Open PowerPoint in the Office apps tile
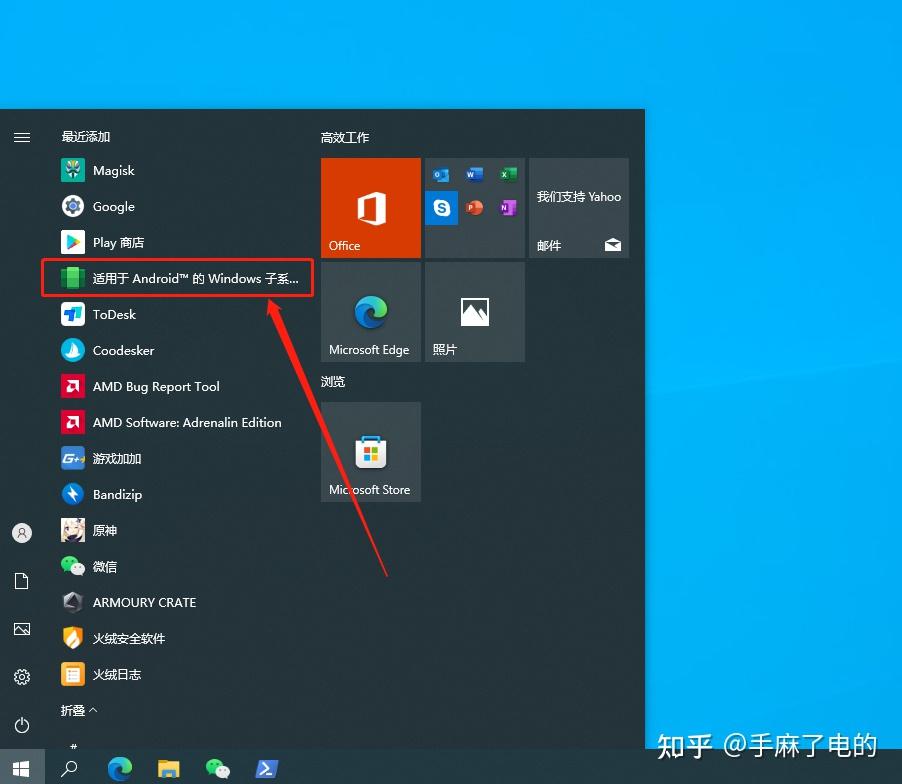902x784 pixels. [475, 208]
